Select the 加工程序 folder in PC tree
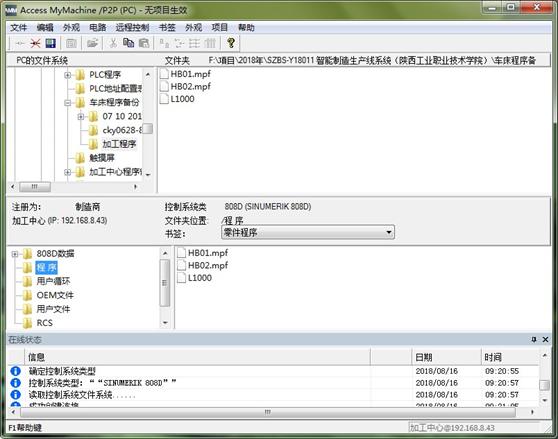 [119, 144]
